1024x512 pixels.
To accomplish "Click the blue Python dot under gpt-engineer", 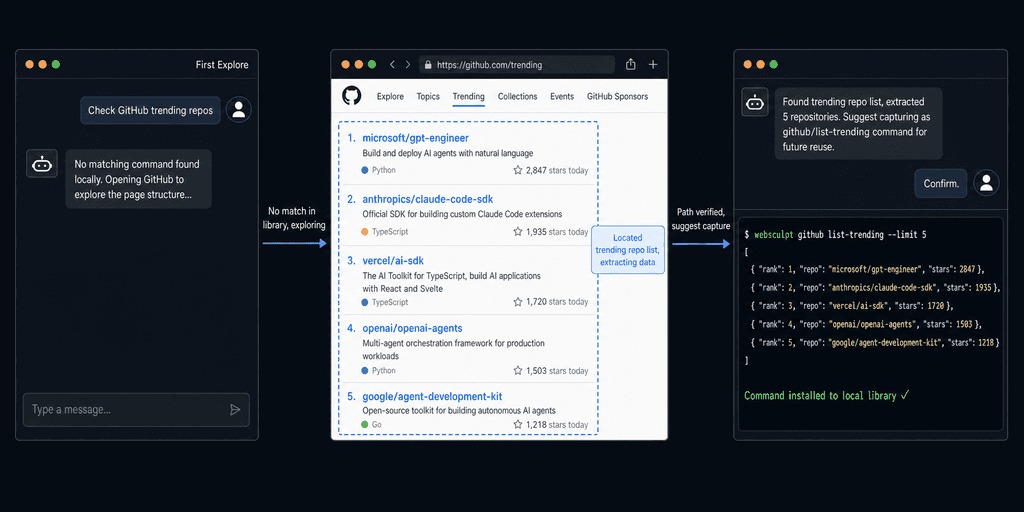I will (365, 170).
